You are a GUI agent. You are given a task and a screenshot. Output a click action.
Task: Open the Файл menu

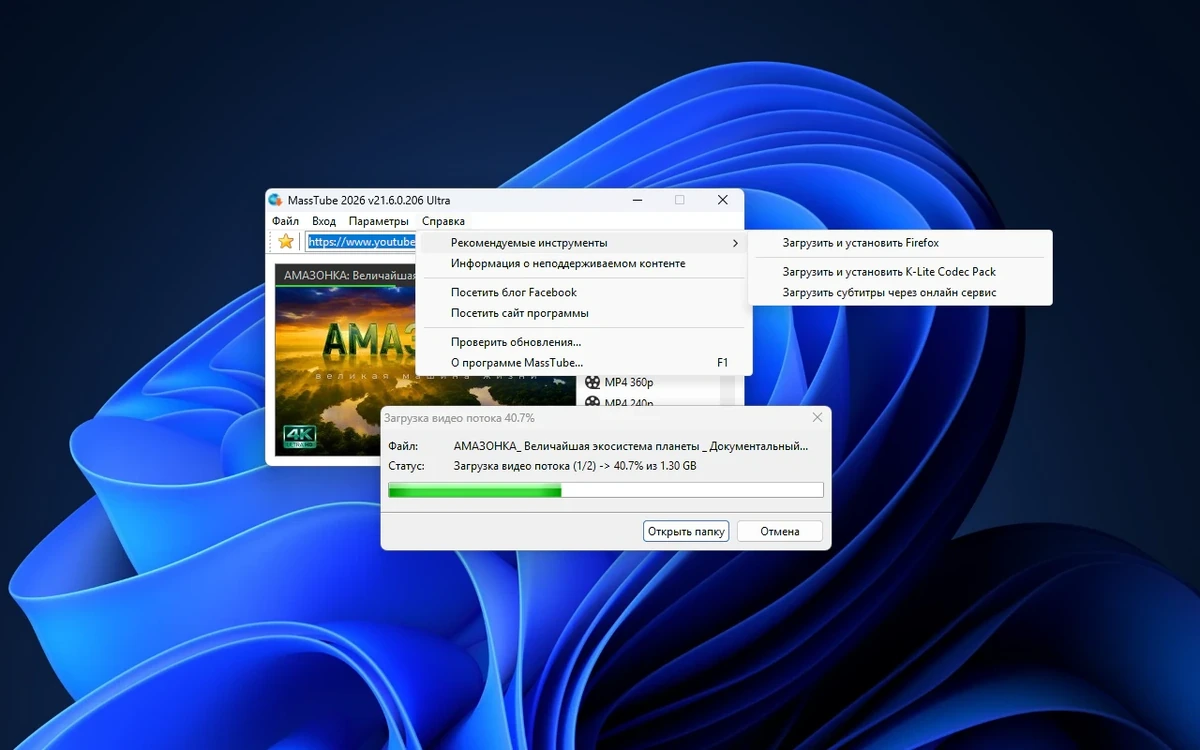pyautogui.click(x=285, y=221)
